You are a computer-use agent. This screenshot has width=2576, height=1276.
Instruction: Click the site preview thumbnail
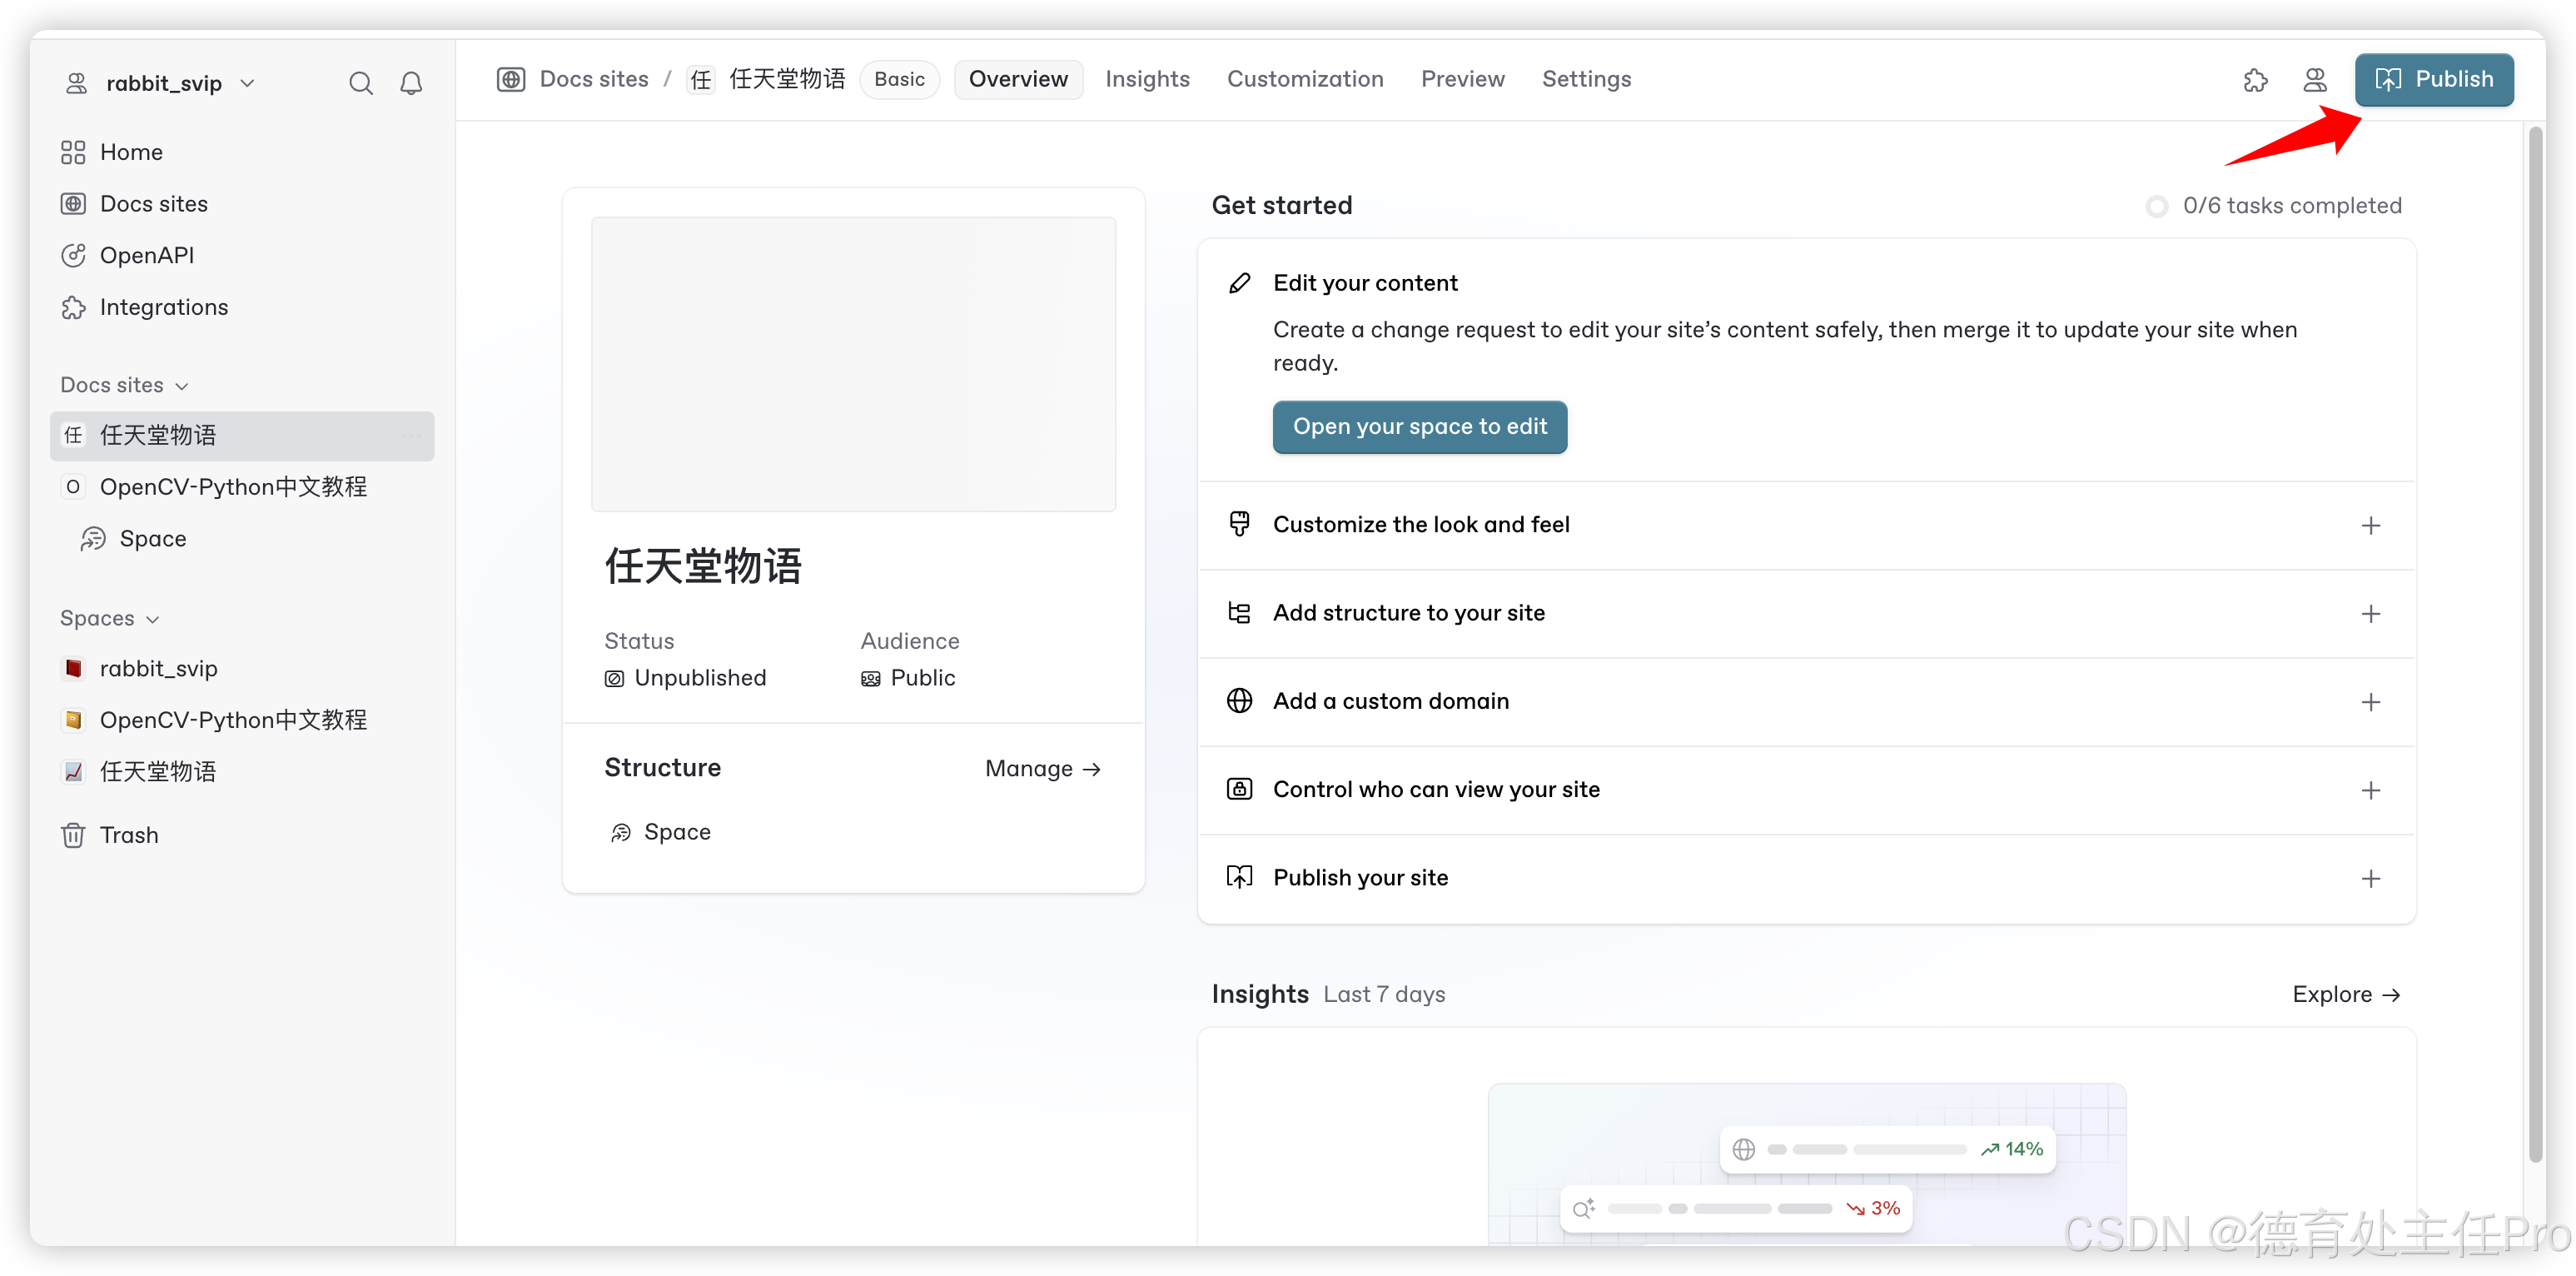click(853, 364)
